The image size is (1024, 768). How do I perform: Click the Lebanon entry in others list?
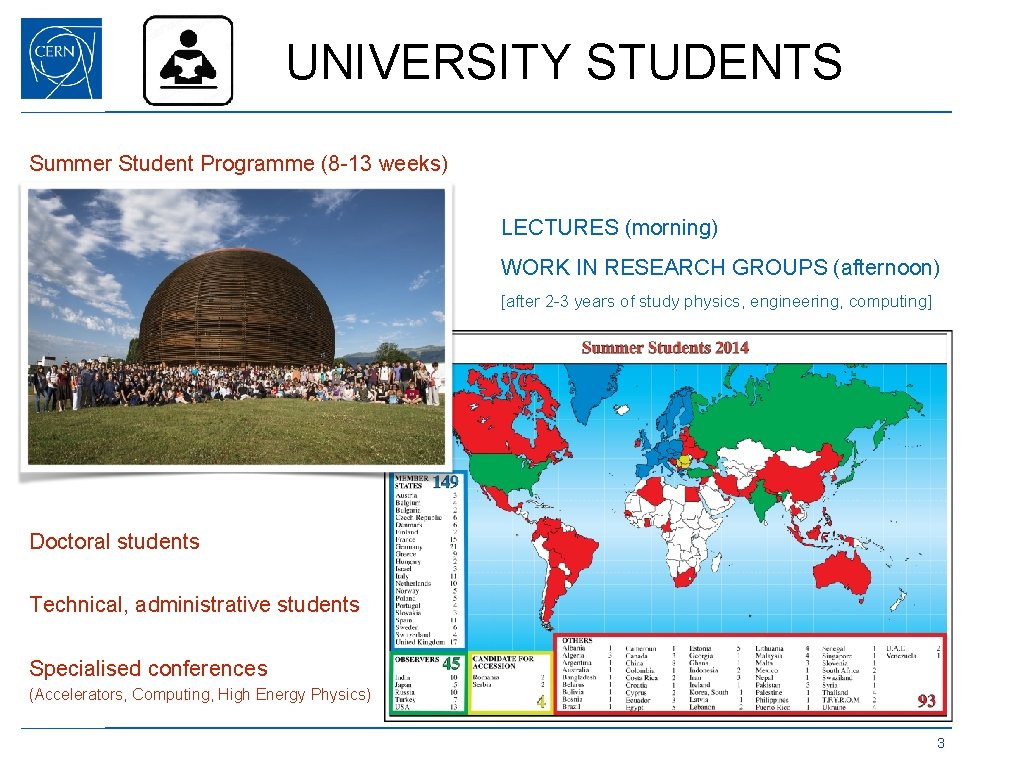(716, 707)
